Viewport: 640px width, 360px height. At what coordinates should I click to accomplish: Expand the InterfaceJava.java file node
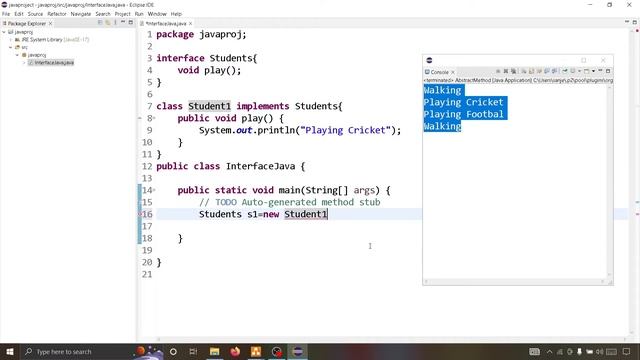point(24,63)
